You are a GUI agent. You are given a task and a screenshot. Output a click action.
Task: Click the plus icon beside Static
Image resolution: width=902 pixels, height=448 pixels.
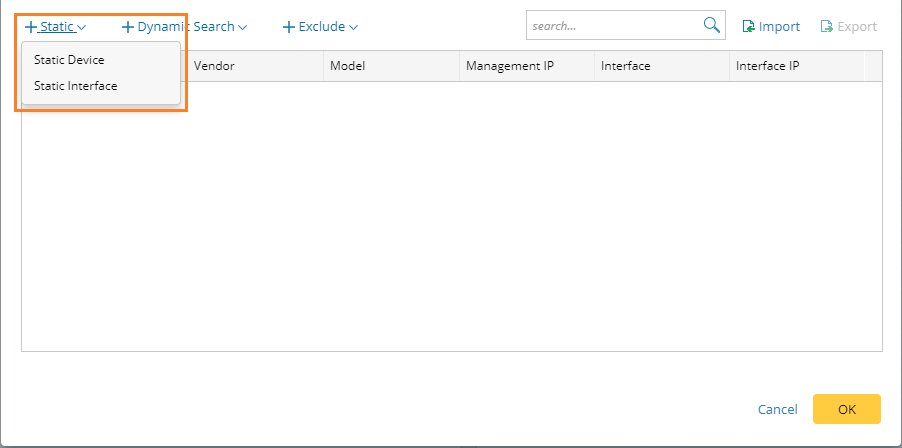point(31,27)
